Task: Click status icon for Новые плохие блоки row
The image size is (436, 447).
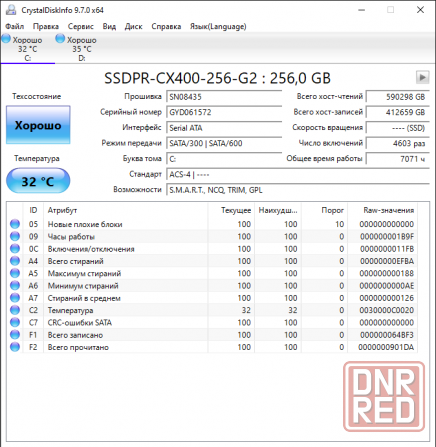Action: 15,224
